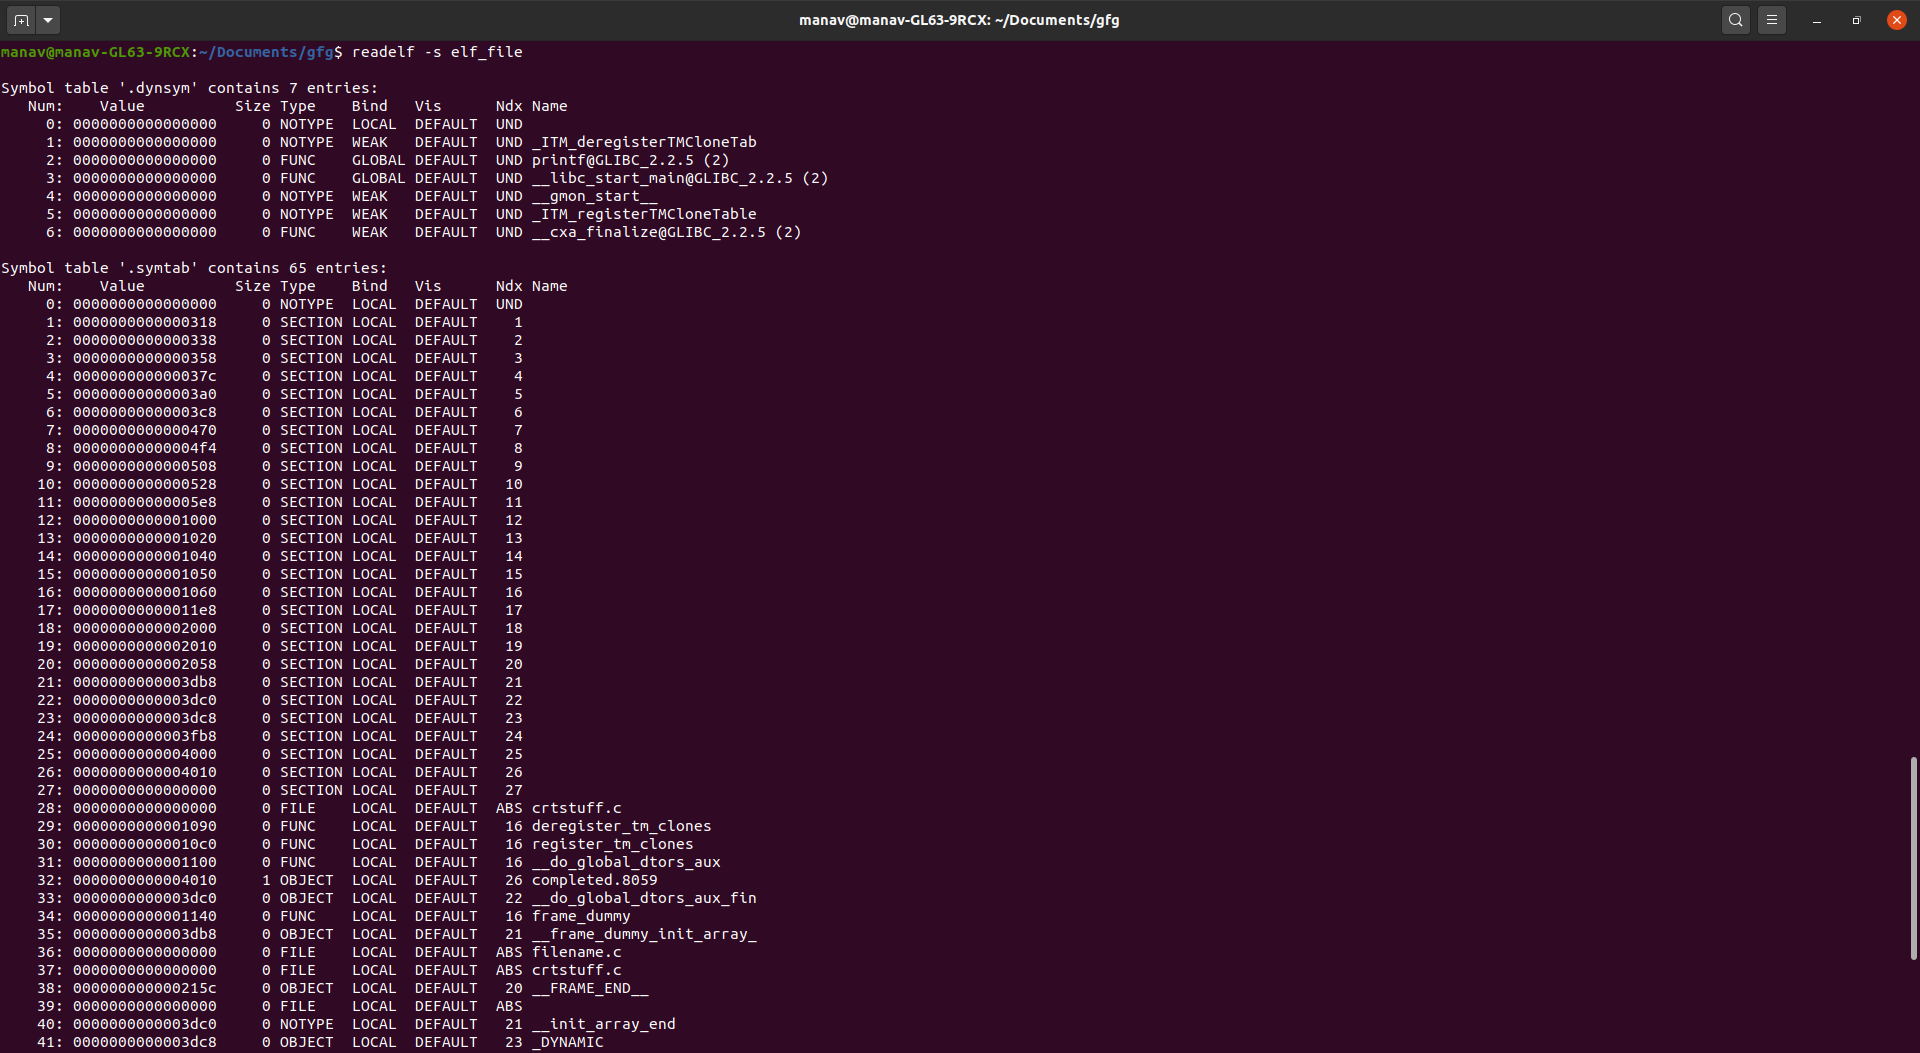Select the '.dynsym' symbol table heading
This screenshot has width=1920, height=1053.
coord(190,88)
